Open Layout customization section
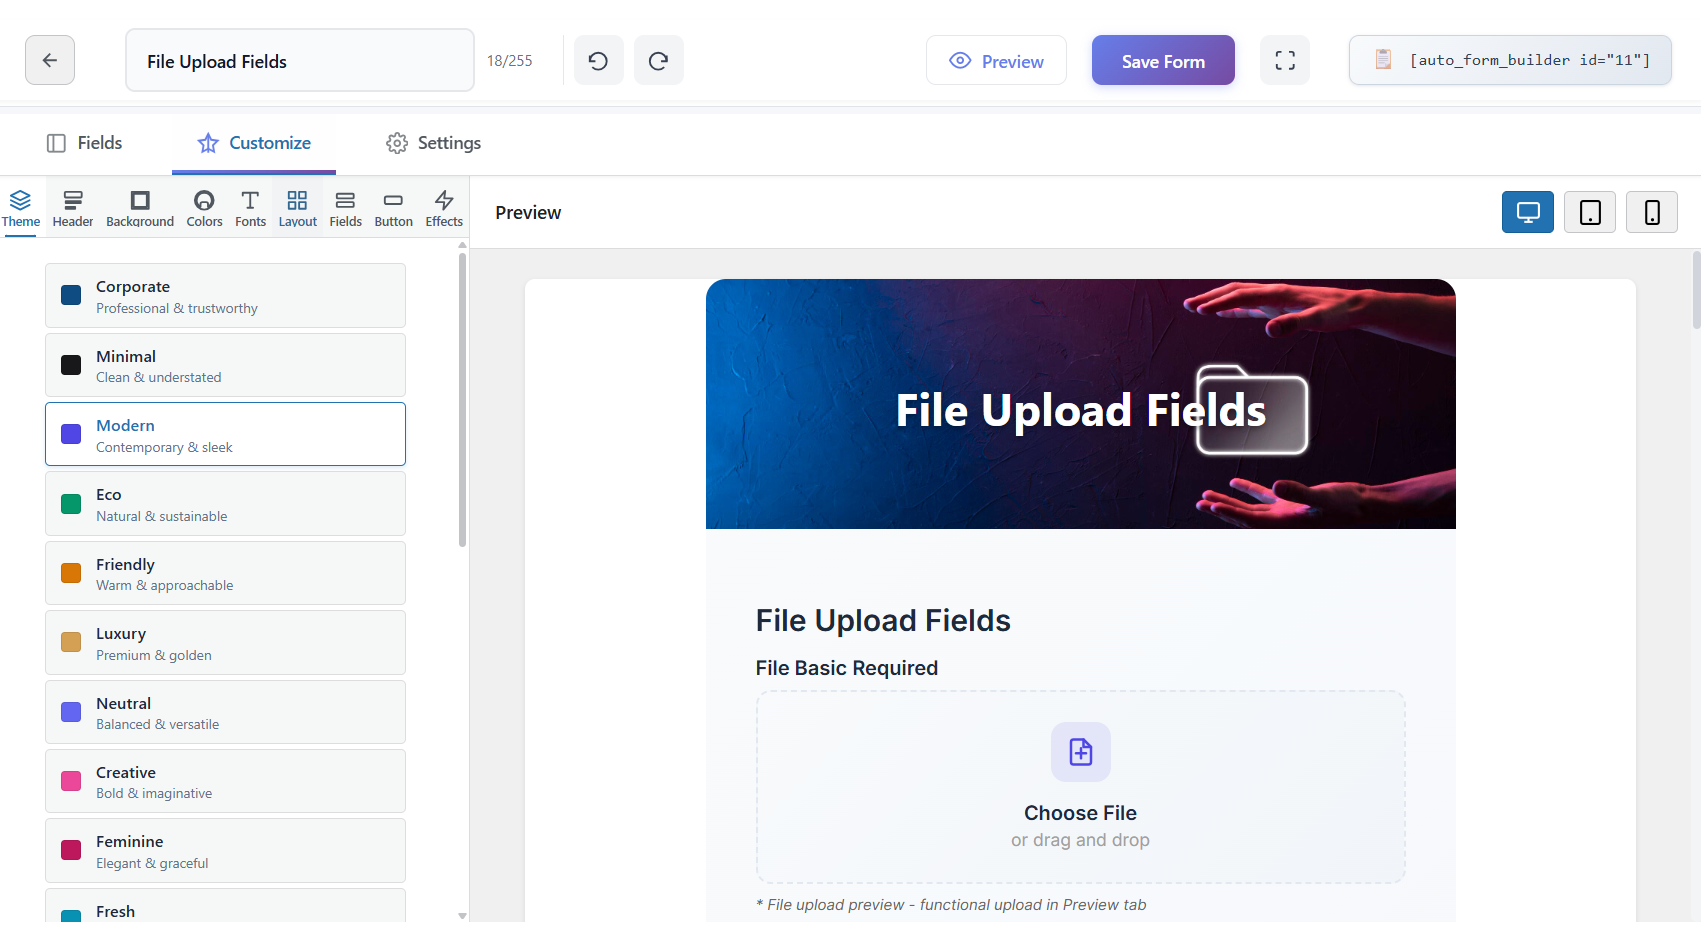 [x=298, y=209]
